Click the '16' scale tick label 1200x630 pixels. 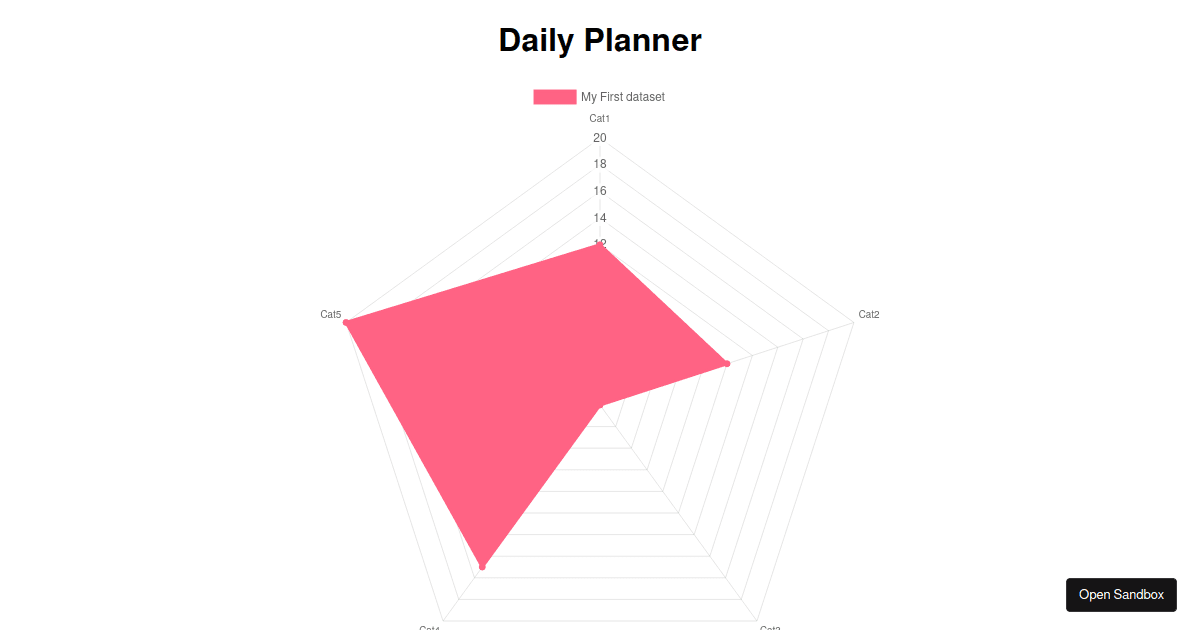(599, 190)
